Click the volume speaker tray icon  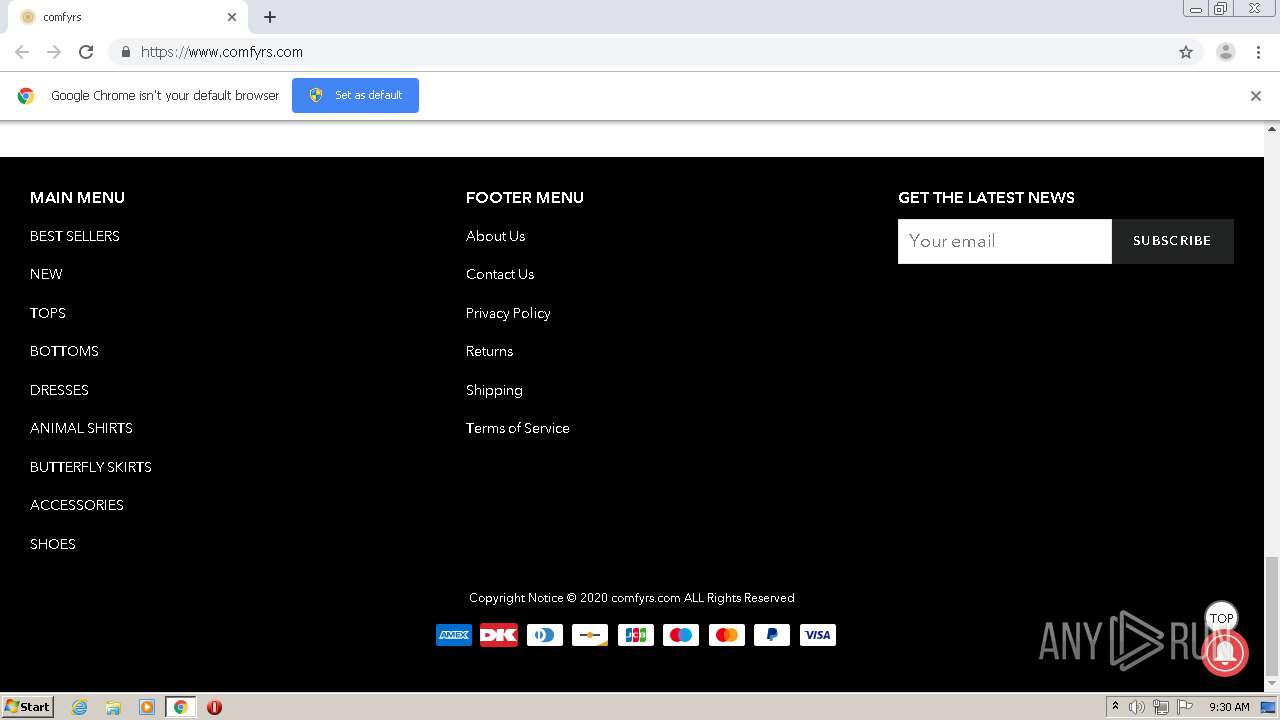point(1137,707)
